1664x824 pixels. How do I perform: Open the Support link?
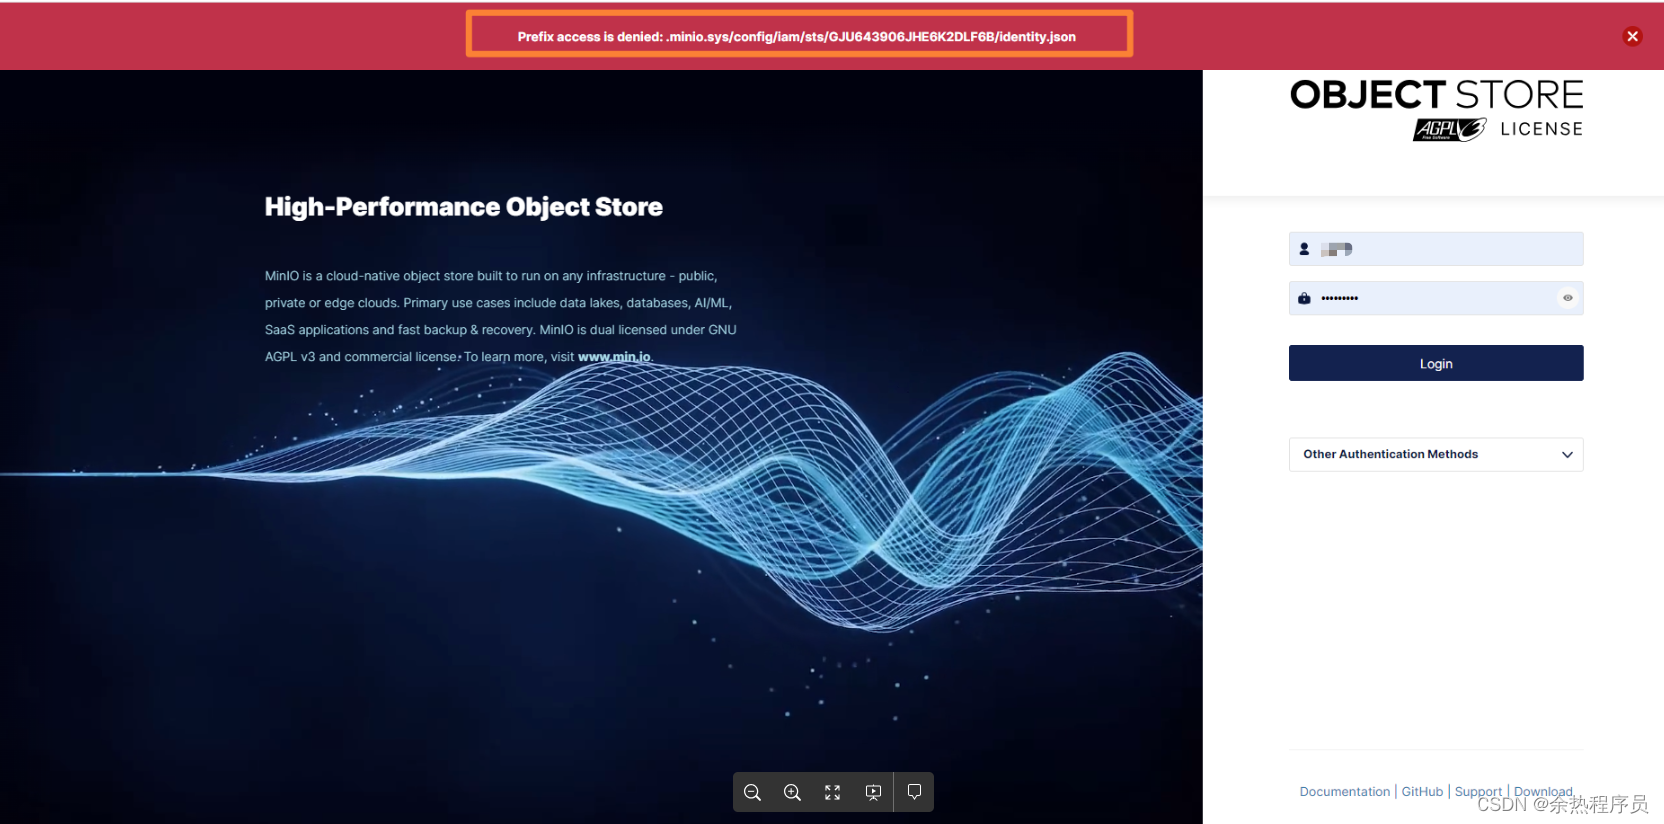click(x=1478, y=791)
